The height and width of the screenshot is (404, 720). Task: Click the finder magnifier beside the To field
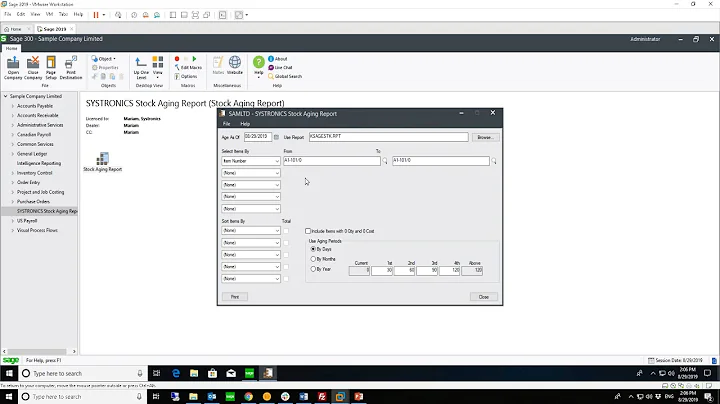coord(494,161)
